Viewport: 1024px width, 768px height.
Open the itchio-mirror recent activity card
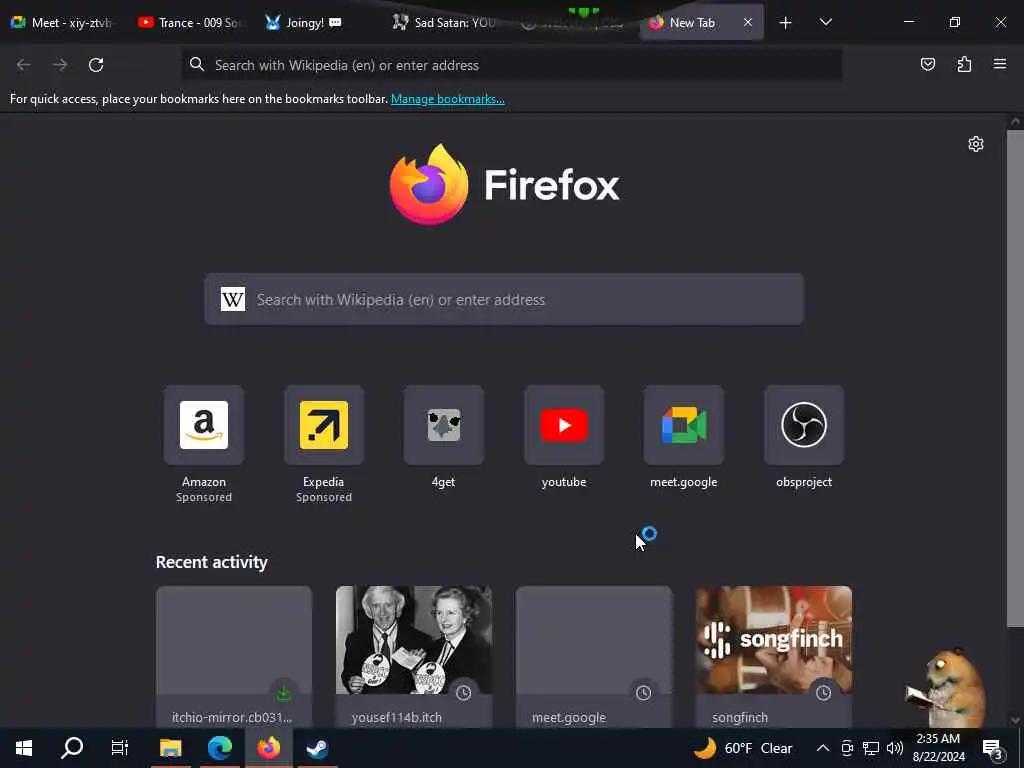234,656
